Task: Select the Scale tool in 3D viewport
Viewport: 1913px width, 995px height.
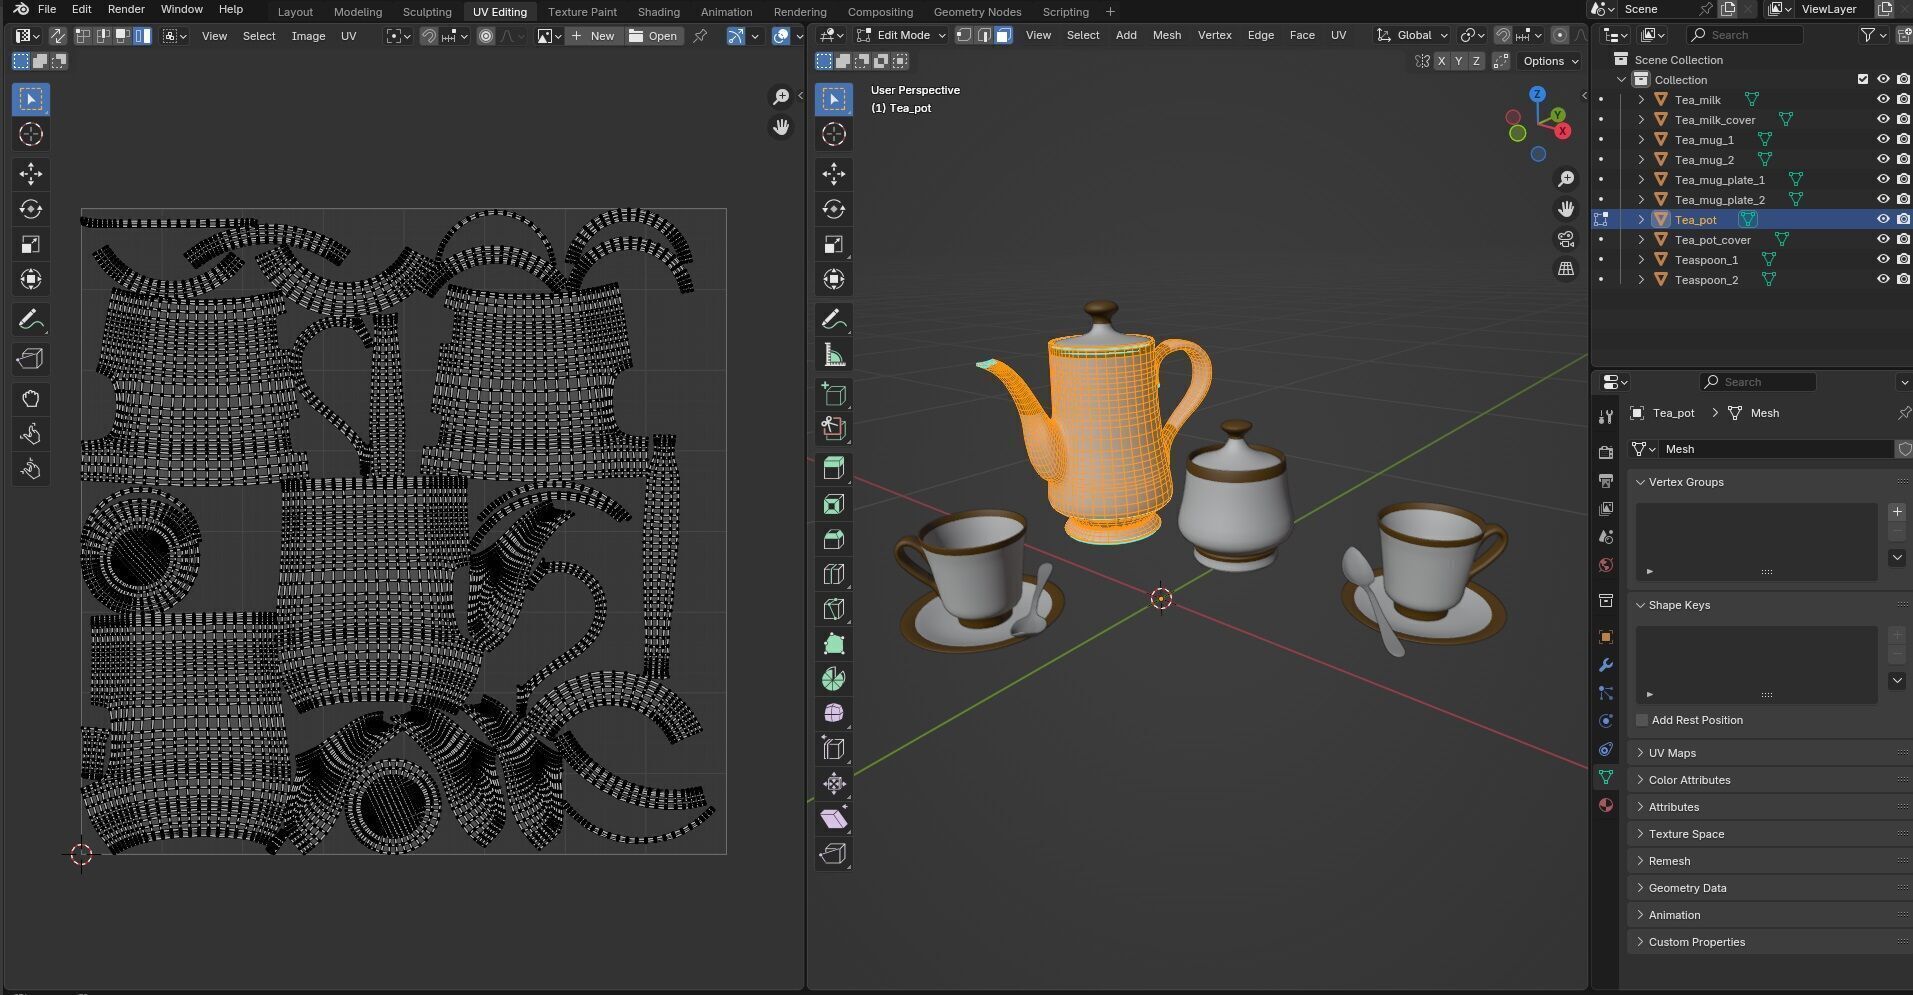Action: pos(833,244)
